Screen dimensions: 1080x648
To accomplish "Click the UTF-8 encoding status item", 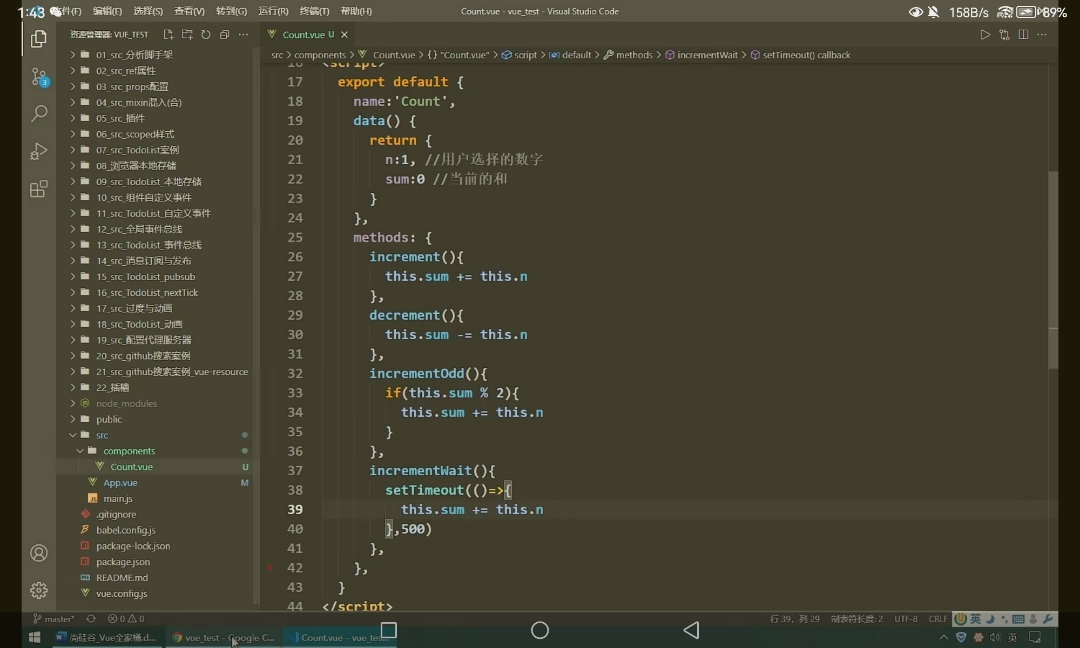I will pyautogui.click(x=905, y=618).
